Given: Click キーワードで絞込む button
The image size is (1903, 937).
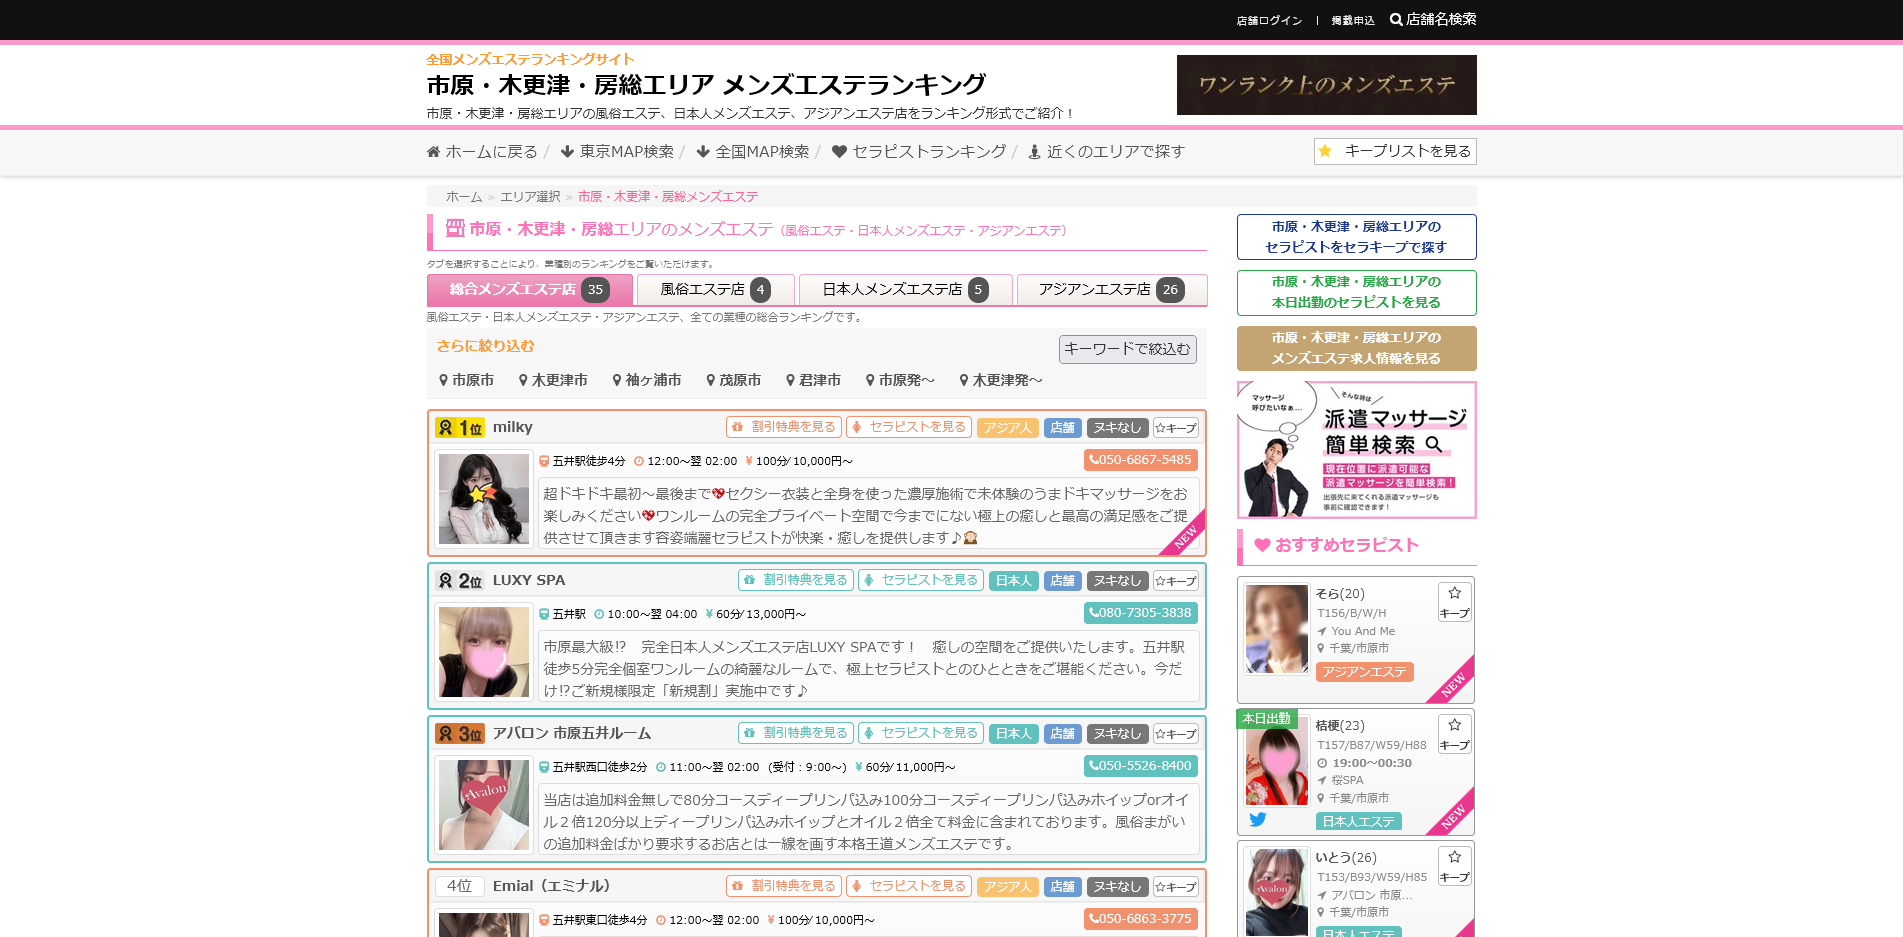Looking at the screenshot, I should [1127, 349].
